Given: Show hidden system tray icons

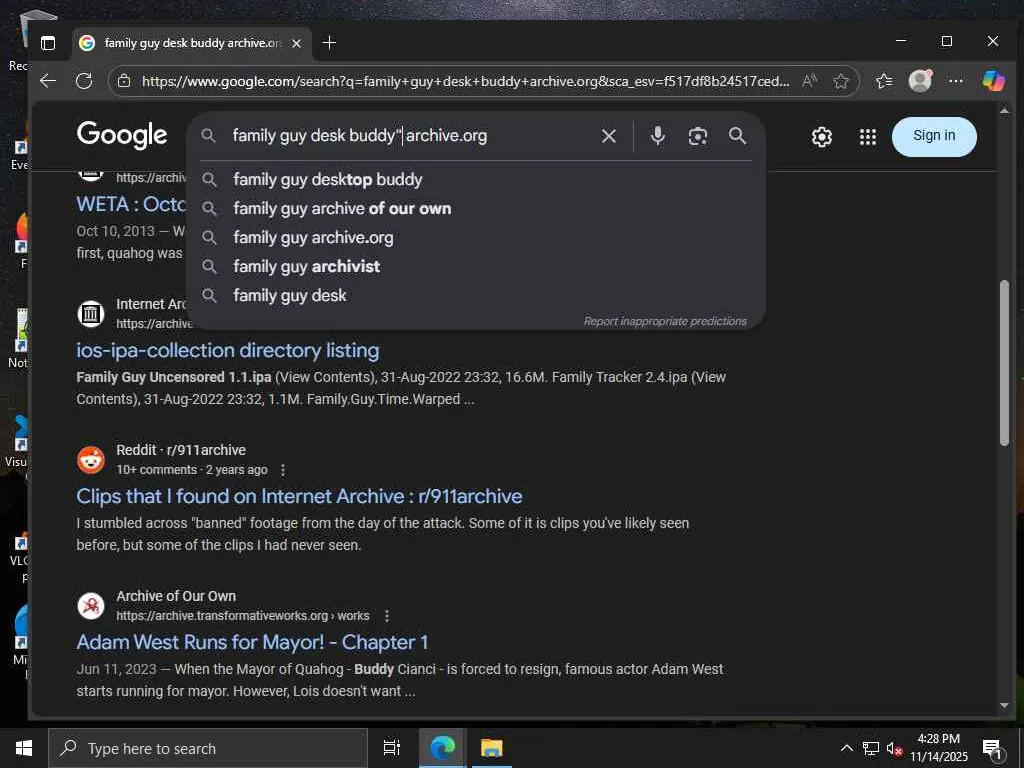Looking at the screenshot, I should click(846, 748).
